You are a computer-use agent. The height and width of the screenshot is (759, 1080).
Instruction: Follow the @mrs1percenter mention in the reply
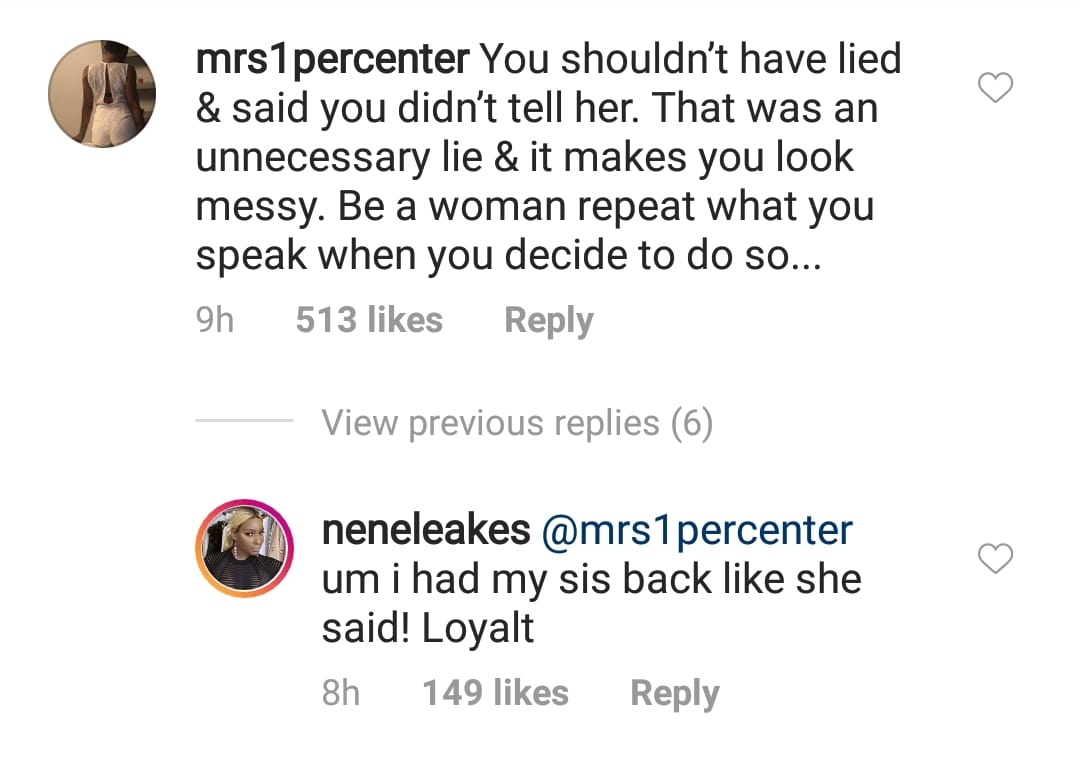[697, 530]
